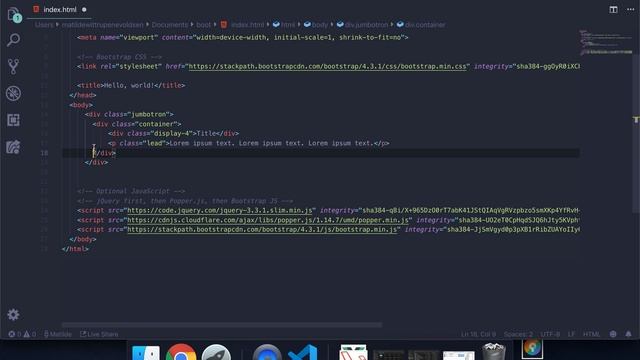The width and height of the screenshot is (640, 360).
Task: Click the div.jumbotron breadcrumb symbol
Action: (362, 25)
